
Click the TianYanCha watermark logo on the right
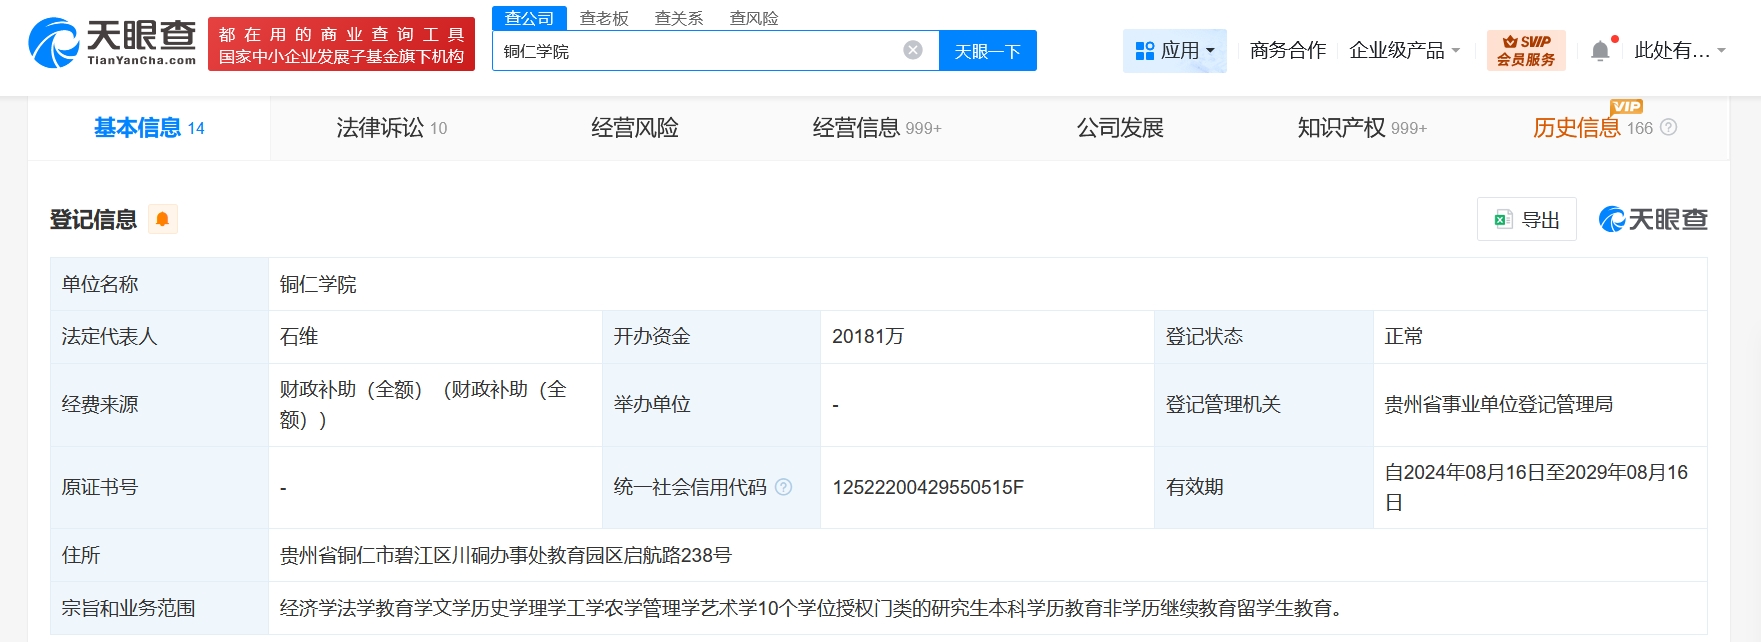(1652, 219)
